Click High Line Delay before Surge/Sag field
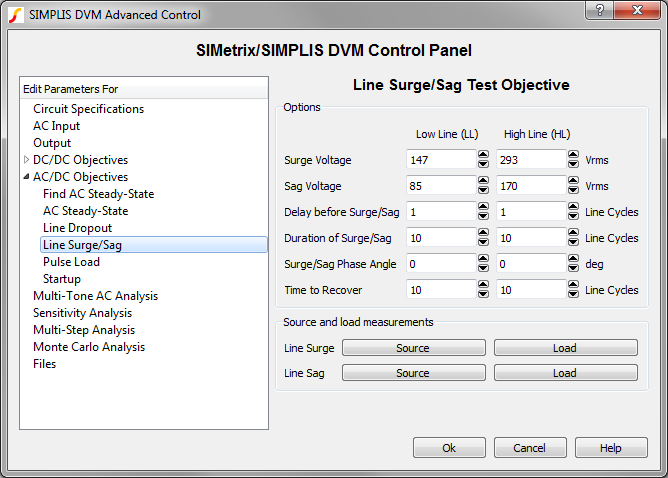Viewport: 668px width, 478px height. (530, 212)
